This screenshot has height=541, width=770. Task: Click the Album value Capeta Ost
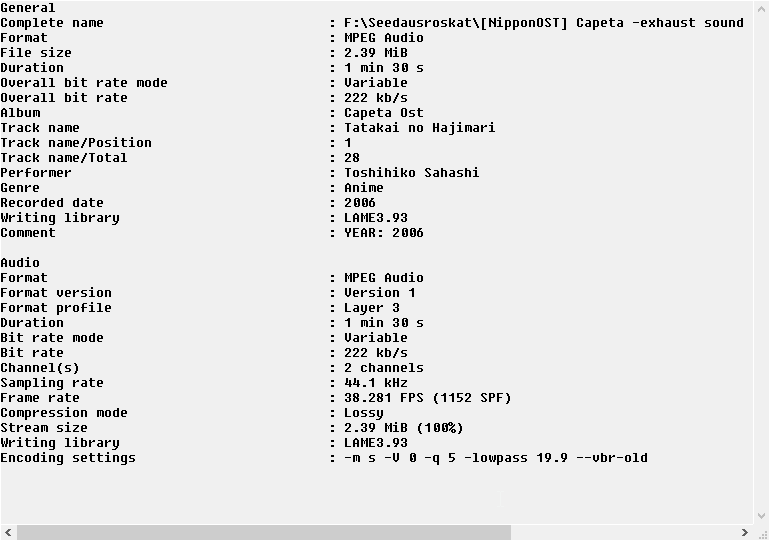[383, 113]
